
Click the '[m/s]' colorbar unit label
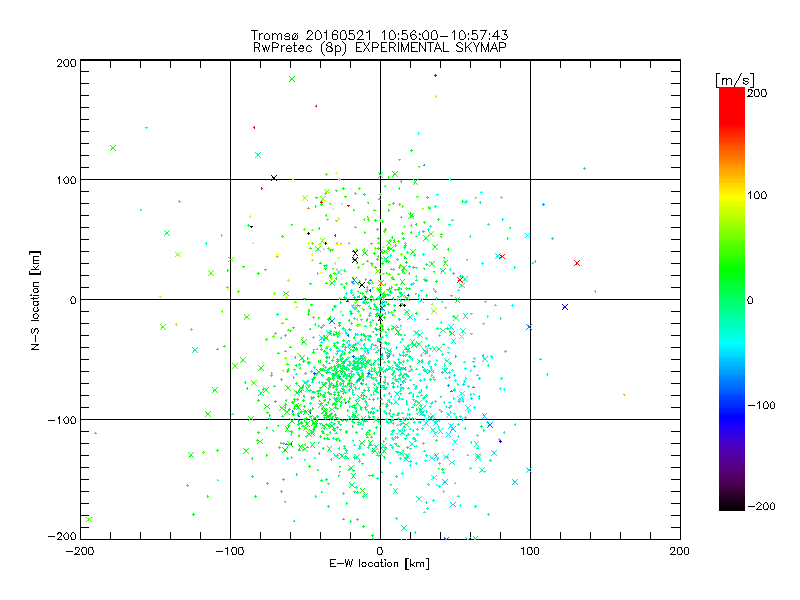tap(734, 80)
